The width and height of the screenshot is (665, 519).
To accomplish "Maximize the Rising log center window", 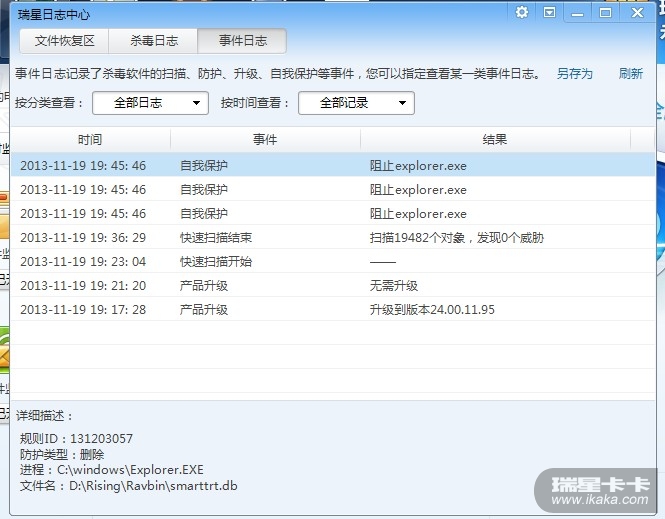I will (x=605, y=13).
